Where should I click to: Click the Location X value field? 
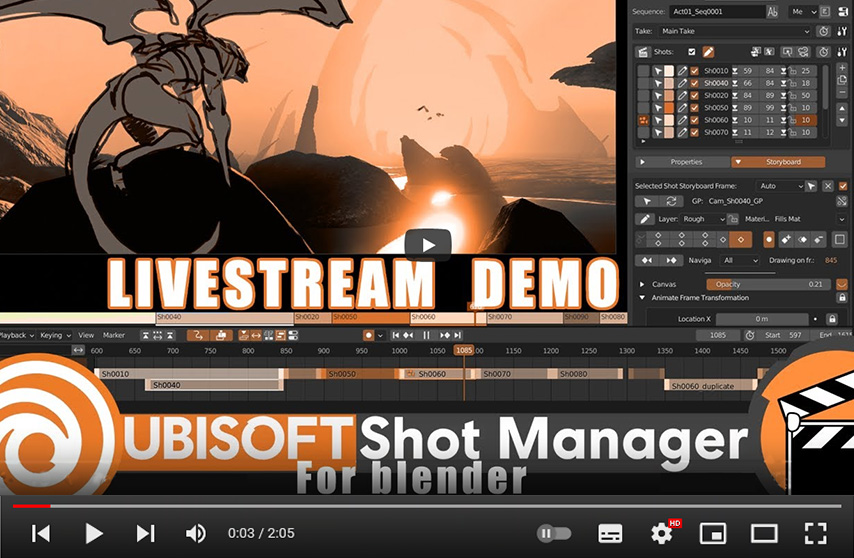(x=762, y=319)
